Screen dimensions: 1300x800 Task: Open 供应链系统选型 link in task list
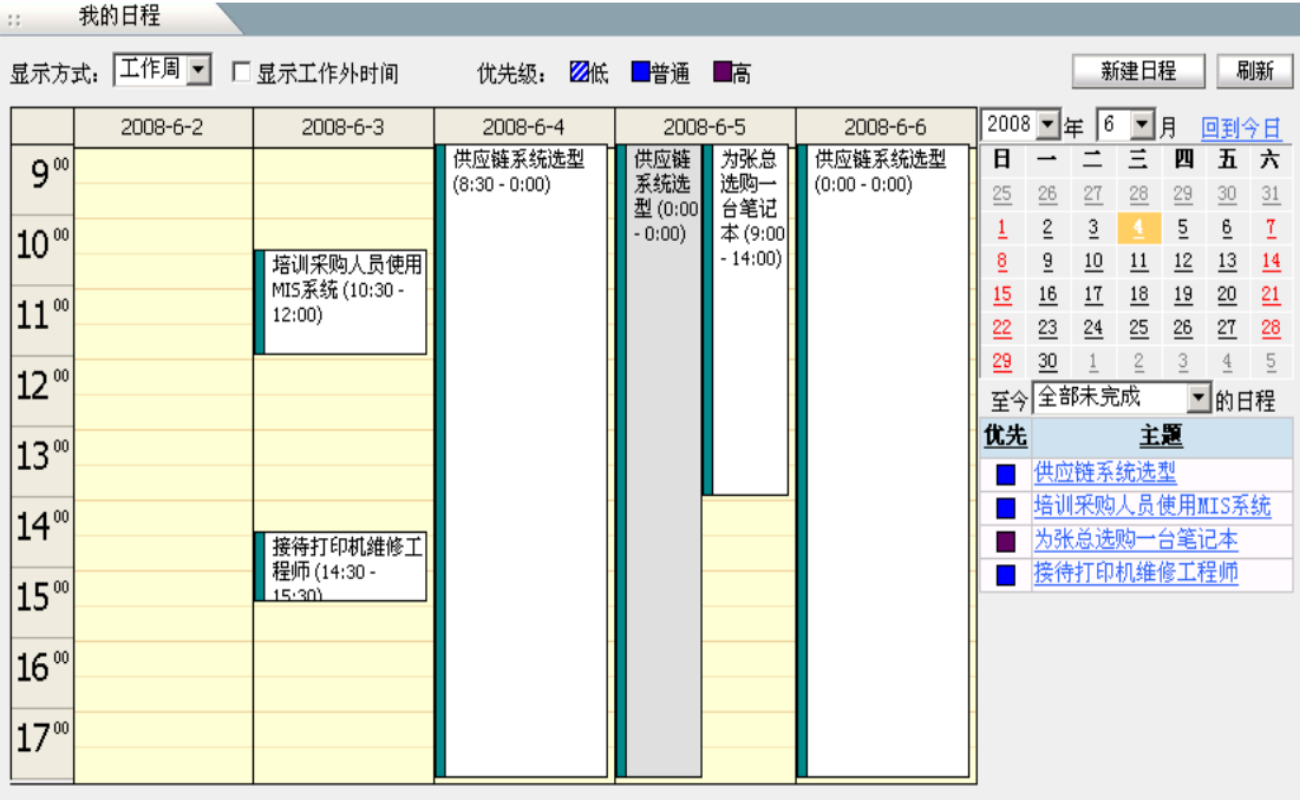[1105, 472]
